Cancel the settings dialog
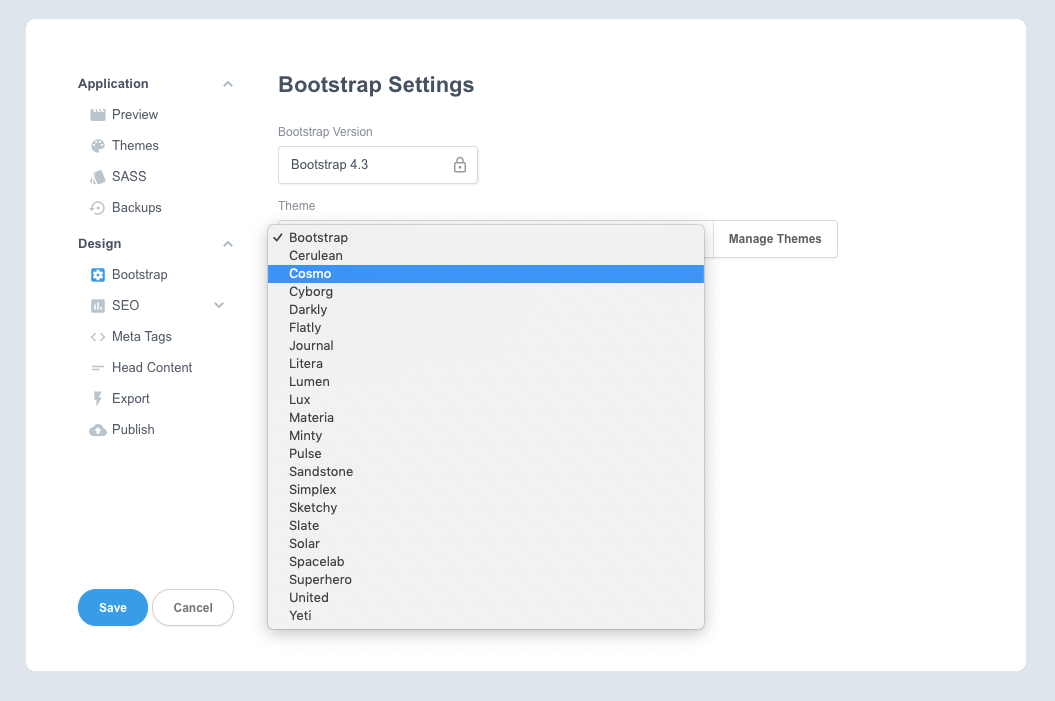Viewport: 1055px width, 701px height. tap(193, 607)
